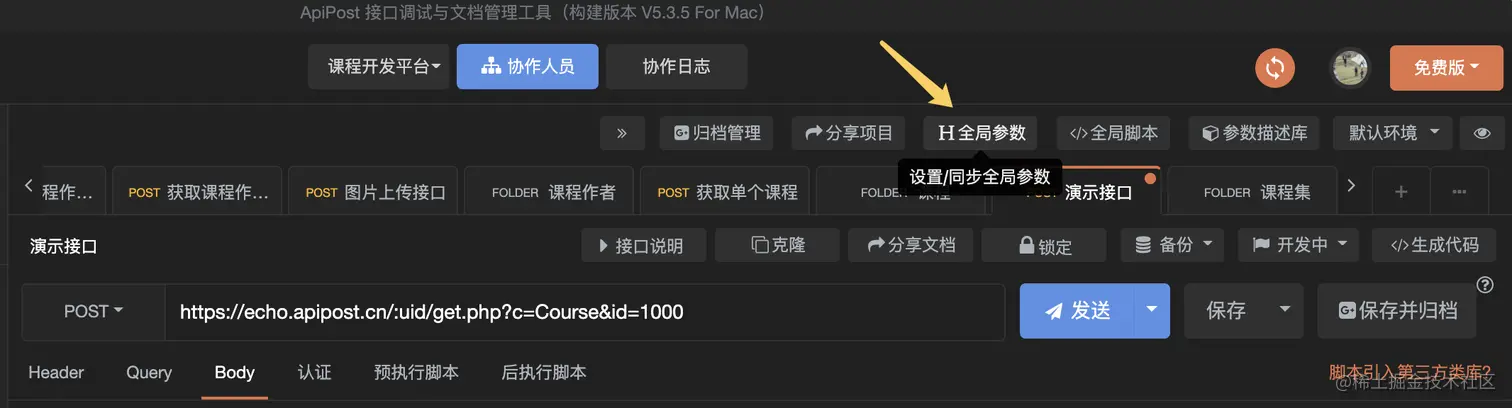1512x408 pixels.
Task: Click the help question mark icon
Action: 1485,285
